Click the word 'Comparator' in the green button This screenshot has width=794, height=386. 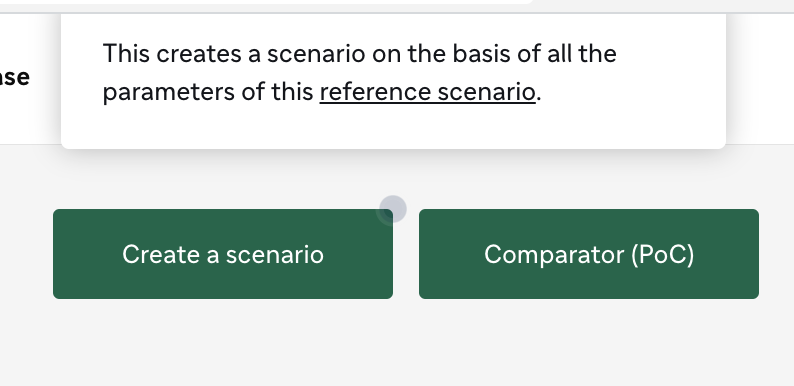pyautogui.click(x=554, y=254)
